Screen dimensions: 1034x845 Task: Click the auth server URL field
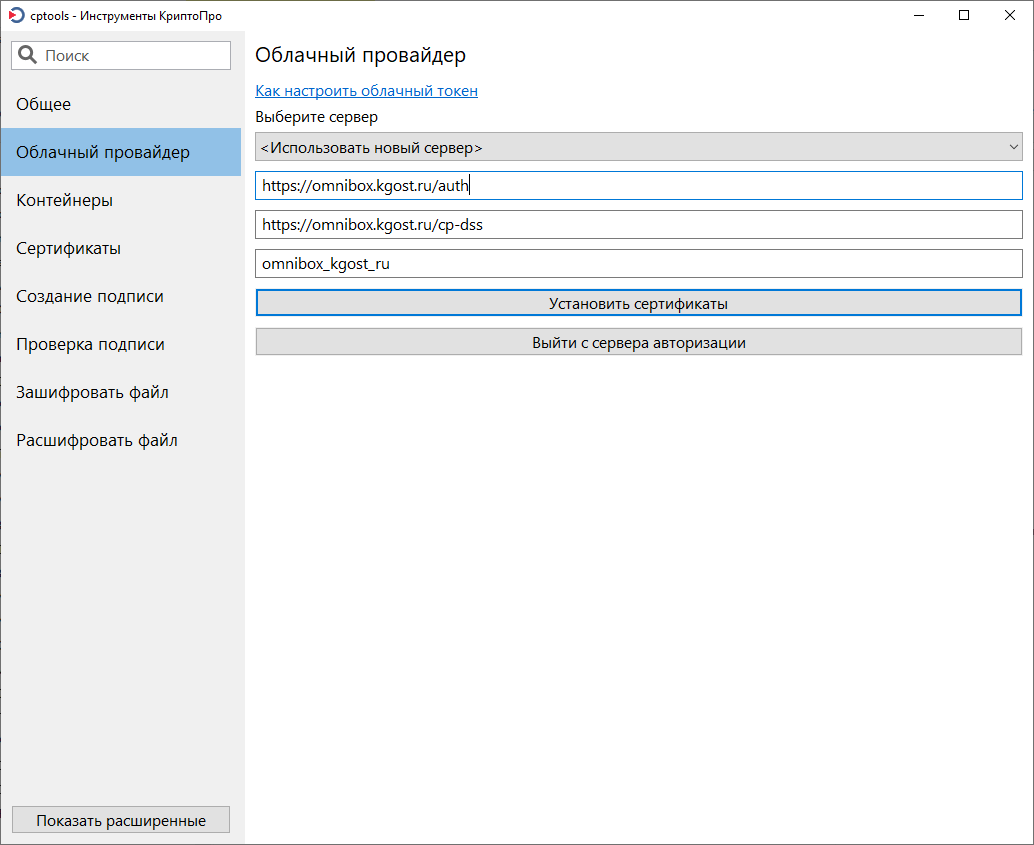pyautogui.click(x=638, y=186)
